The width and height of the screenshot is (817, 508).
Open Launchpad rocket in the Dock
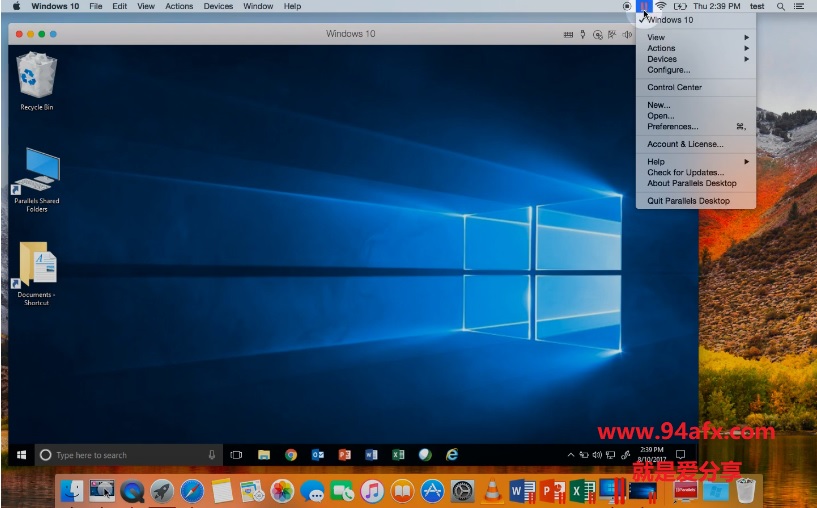pos(162,491)
